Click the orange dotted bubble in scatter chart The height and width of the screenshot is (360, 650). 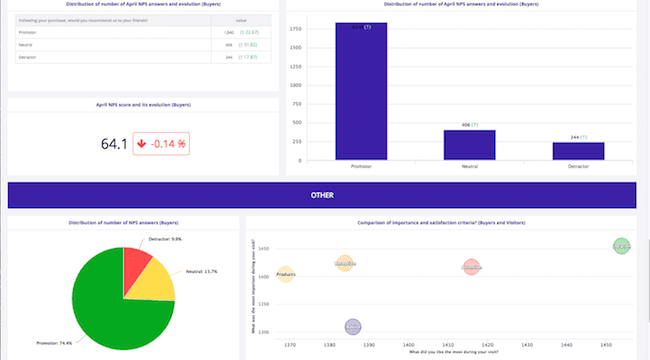tap(345, 263)
